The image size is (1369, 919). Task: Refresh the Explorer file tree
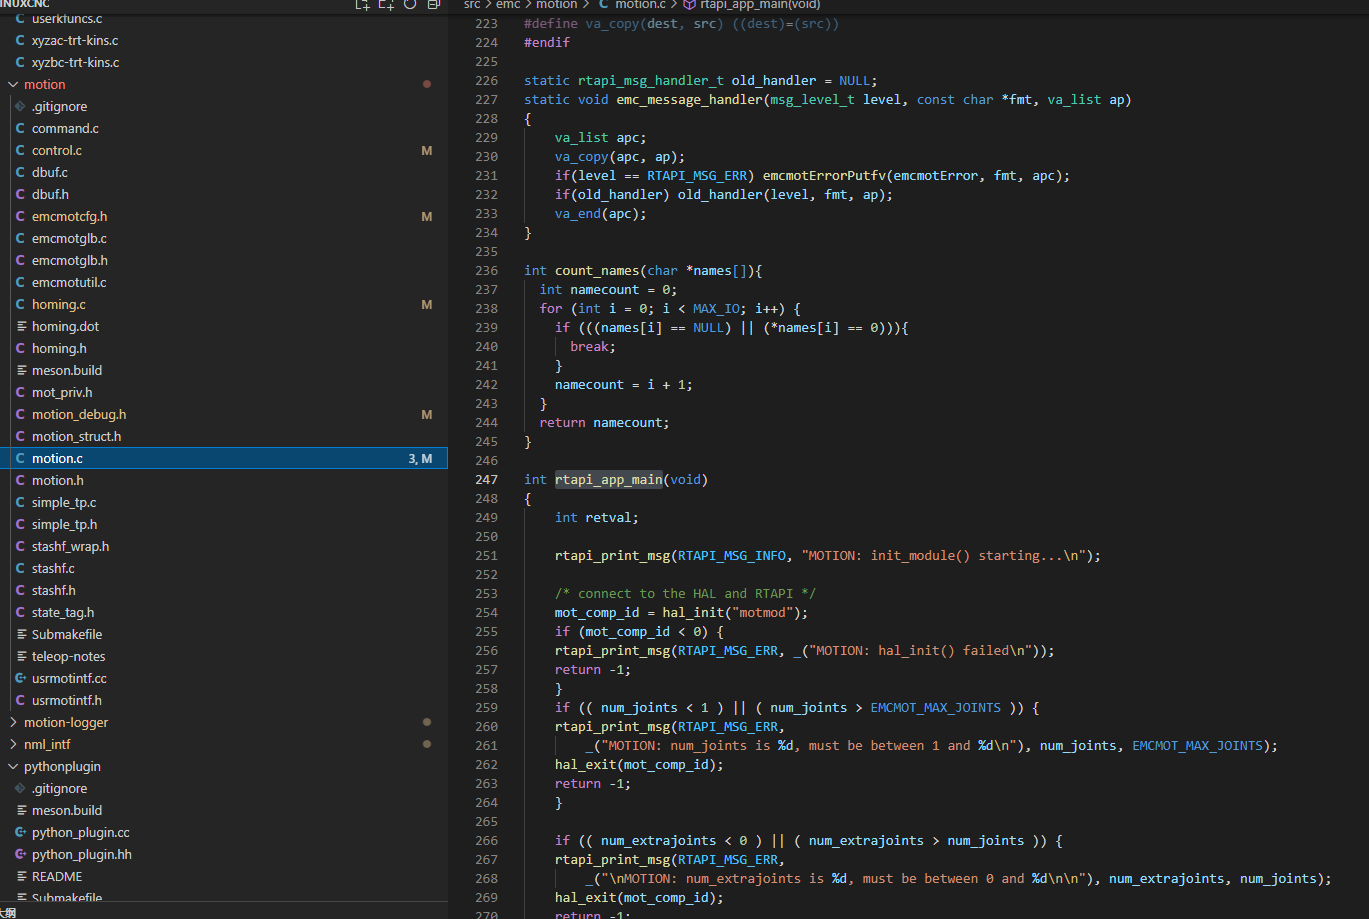410,5
